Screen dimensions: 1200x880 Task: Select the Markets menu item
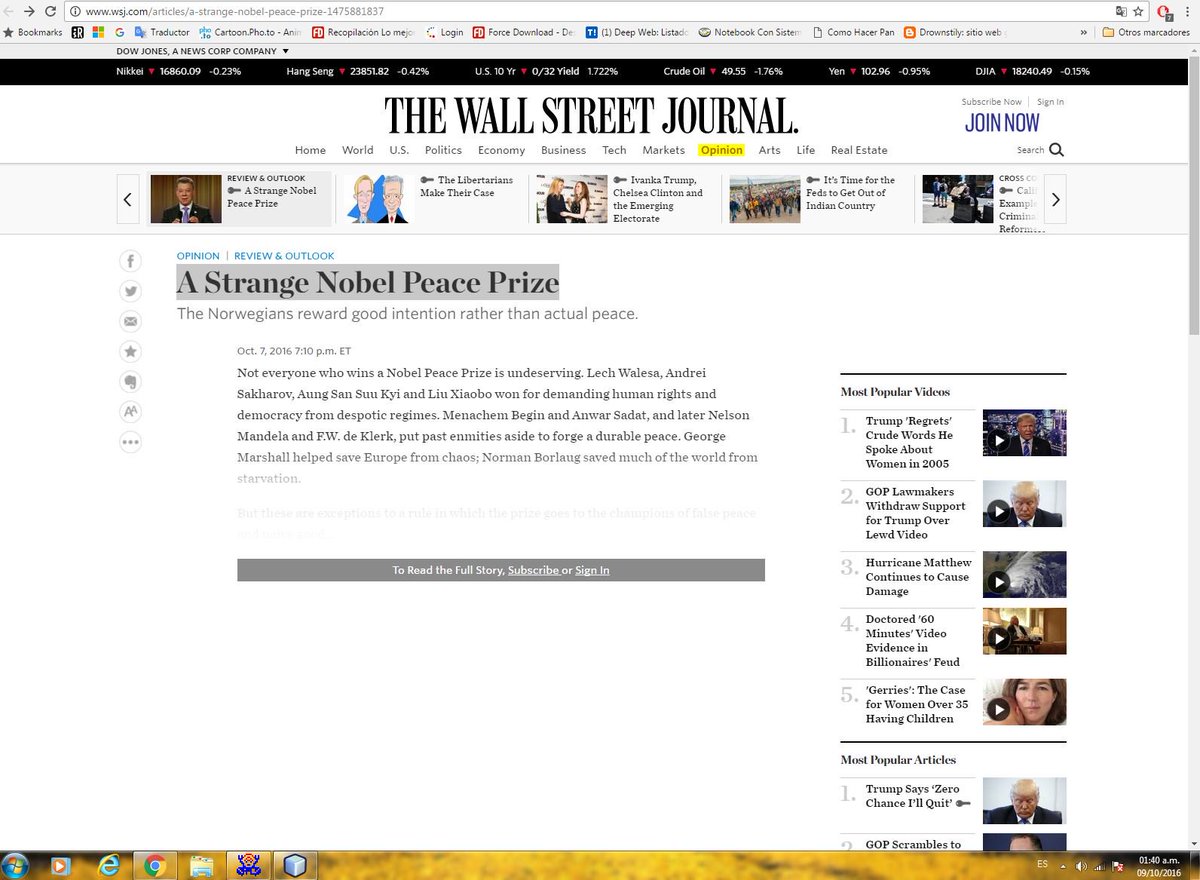(663, 150)
